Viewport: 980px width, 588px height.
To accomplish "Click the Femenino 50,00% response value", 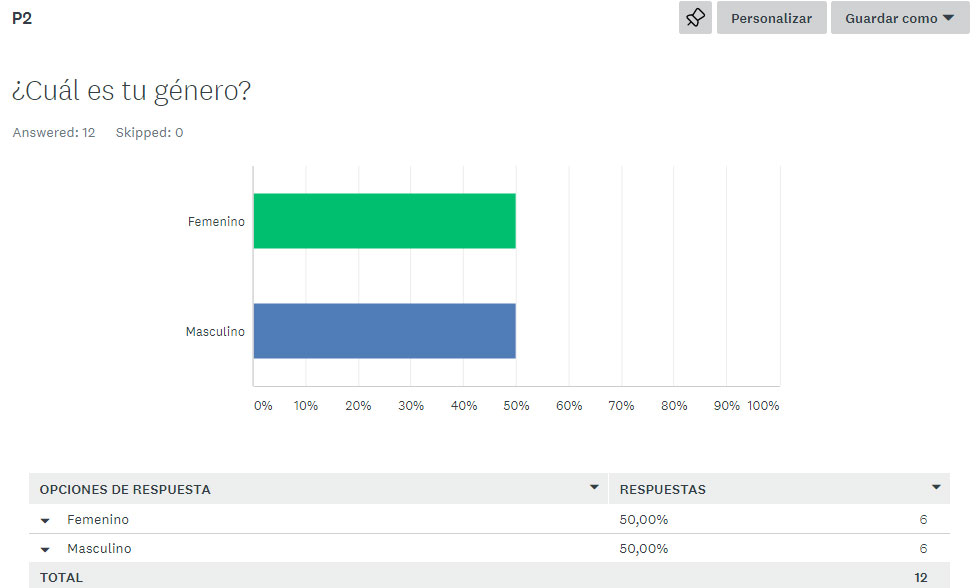I will (644, 519).
